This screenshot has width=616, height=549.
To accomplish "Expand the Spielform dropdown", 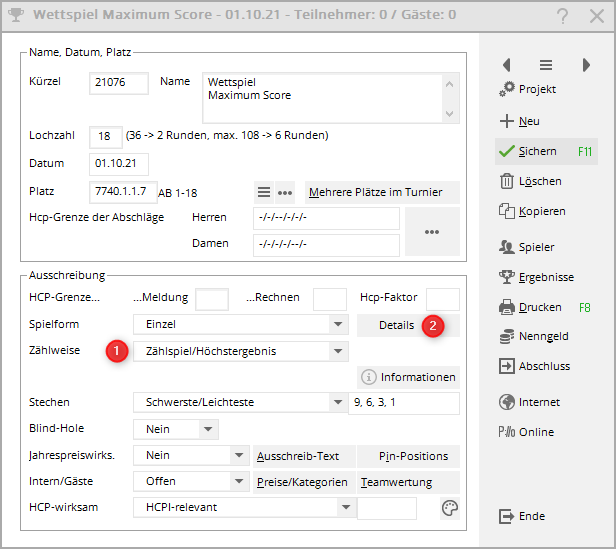I will tap(339, 325).
